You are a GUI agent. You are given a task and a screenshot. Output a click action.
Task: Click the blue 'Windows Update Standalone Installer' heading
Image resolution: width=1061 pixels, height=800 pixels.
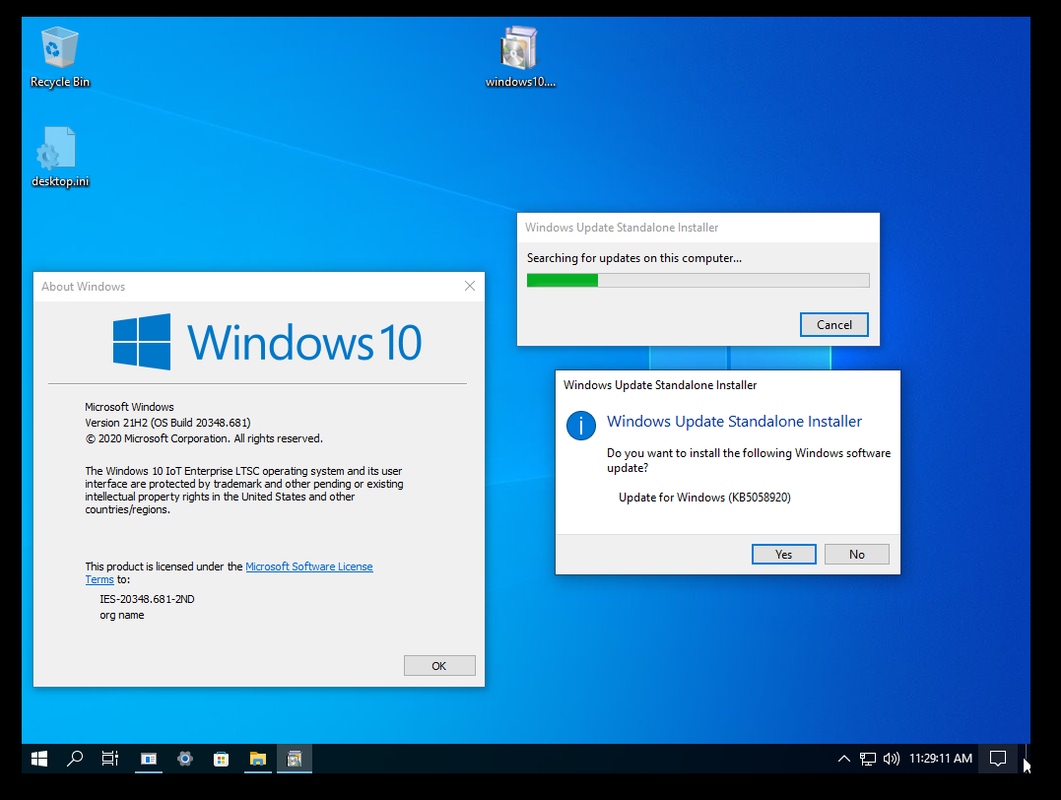pyautogui.click(x=734, y=422)
